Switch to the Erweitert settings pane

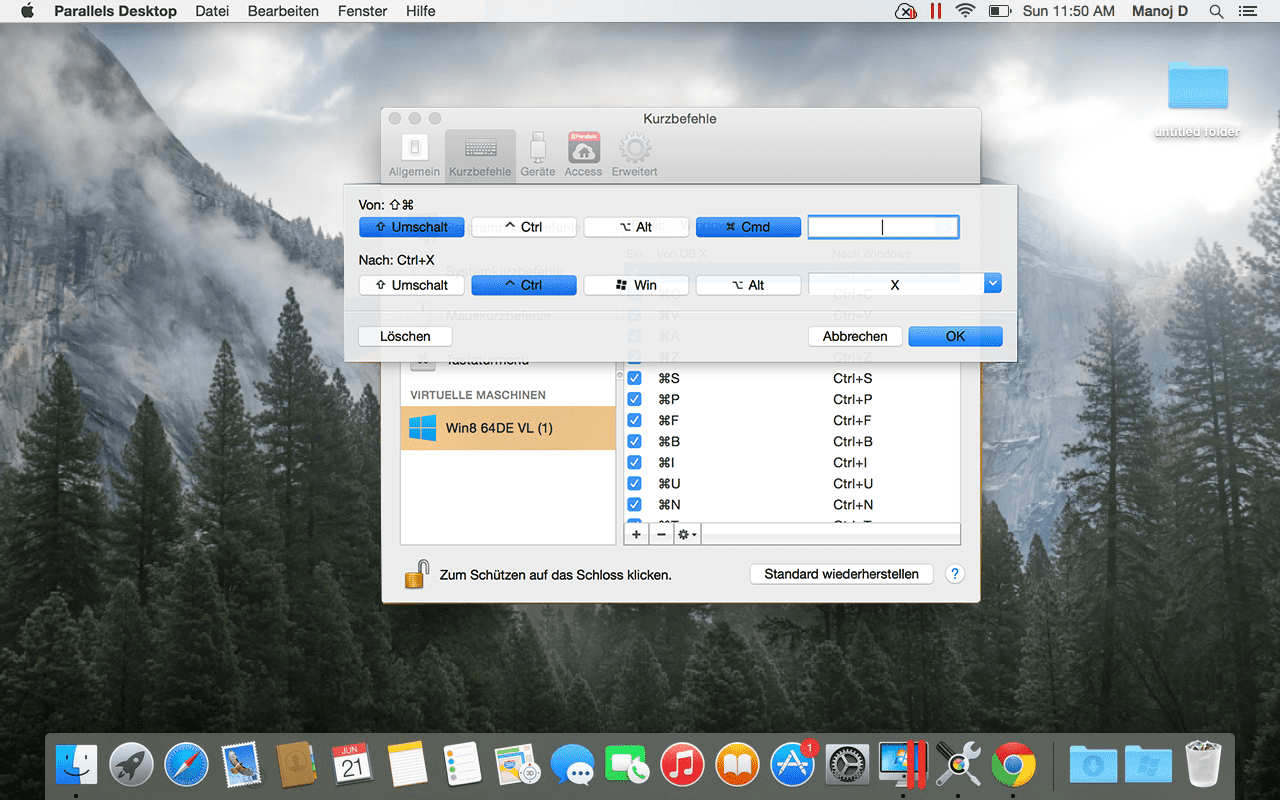(x=633, y=153)
